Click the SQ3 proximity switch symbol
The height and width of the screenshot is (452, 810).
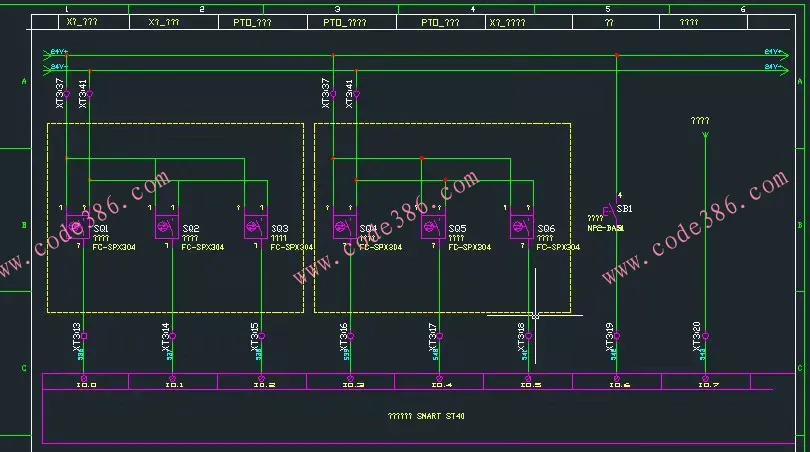[256, 228]
